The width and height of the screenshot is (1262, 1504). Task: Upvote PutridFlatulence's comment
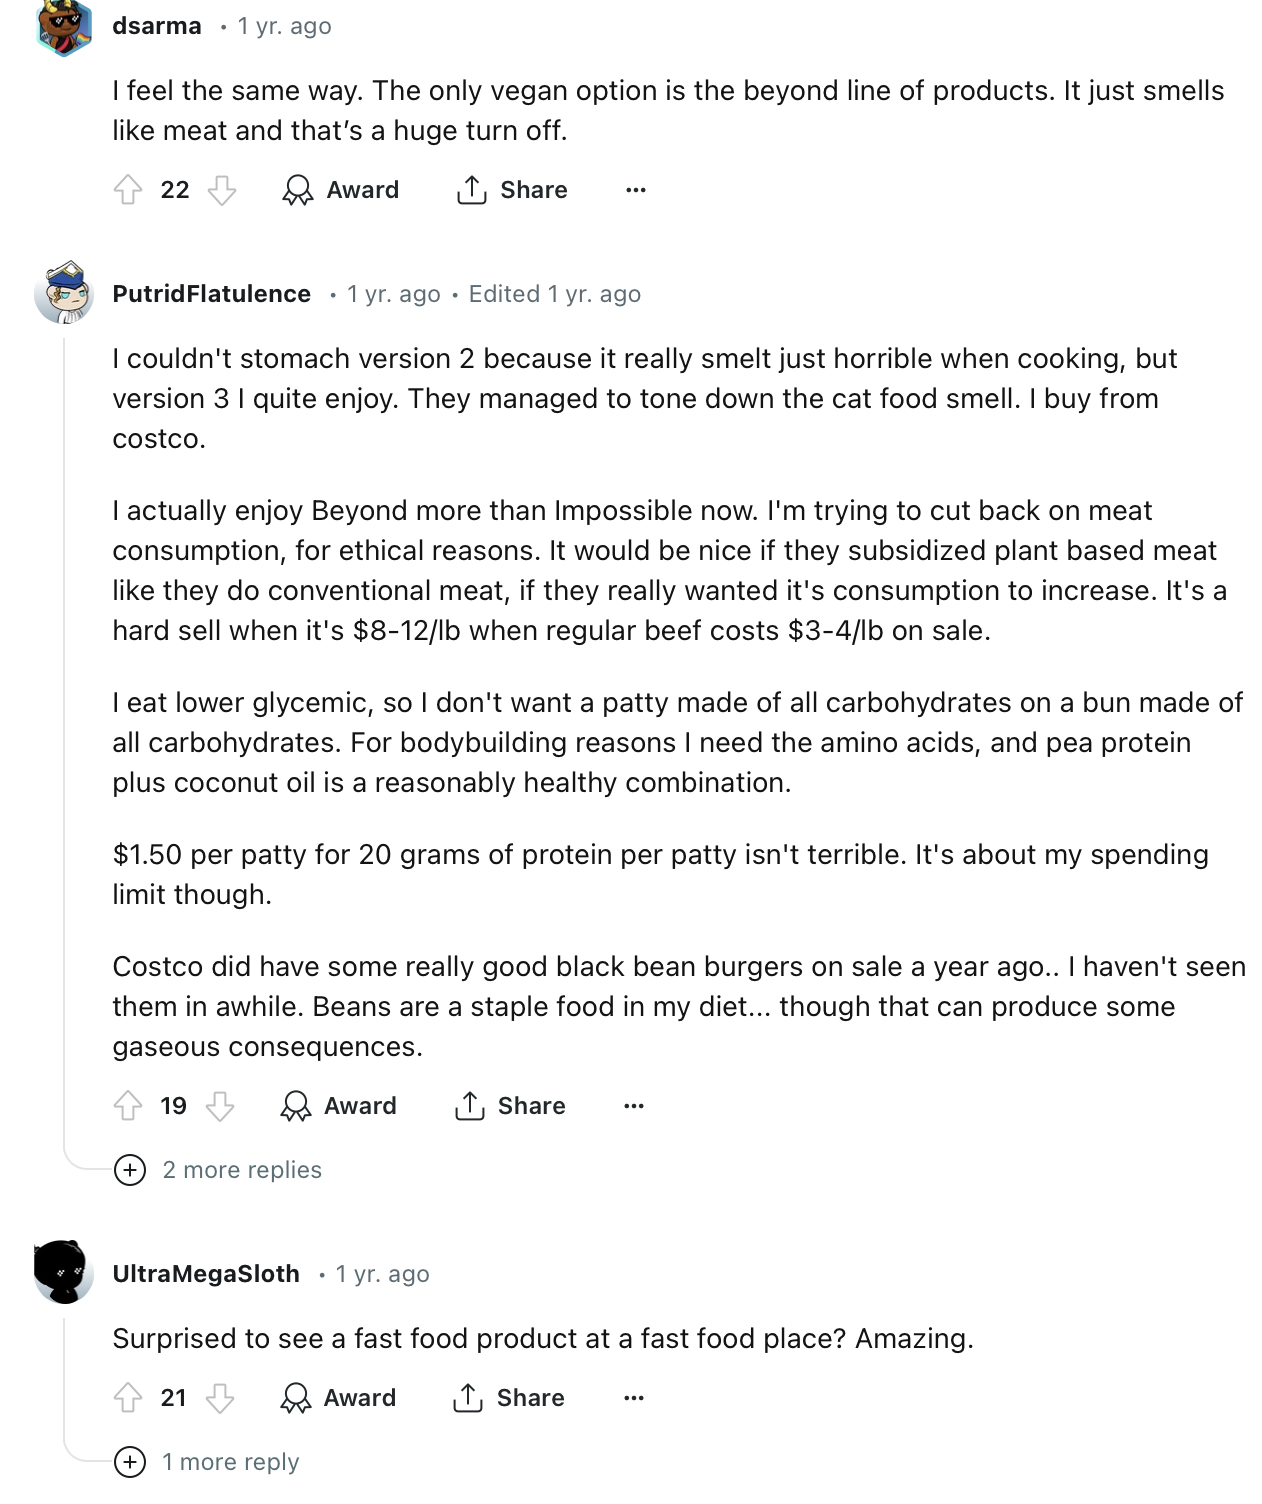(128, 1106)
